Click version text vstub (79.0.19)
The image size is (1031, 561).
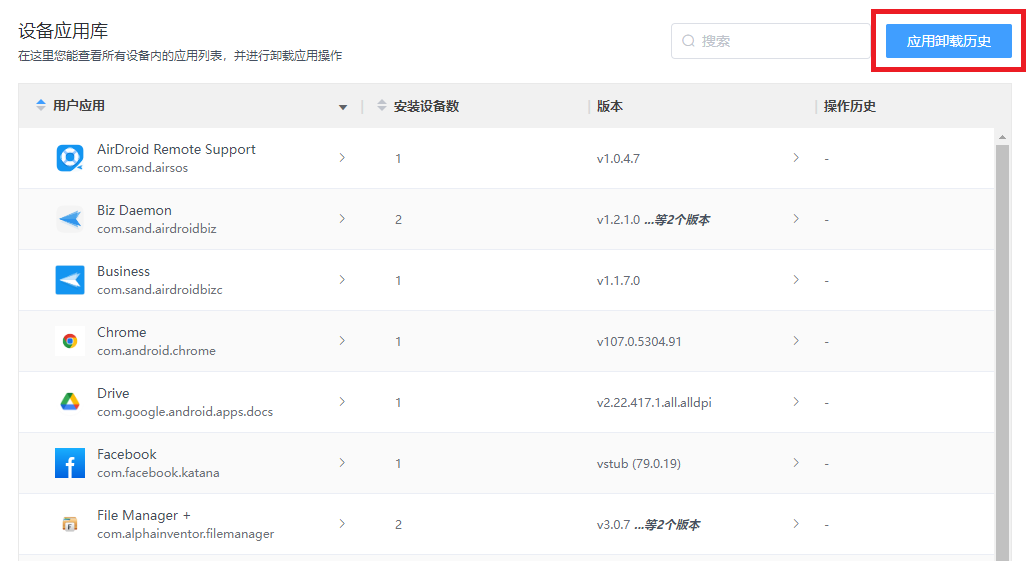(x=638, y=464)
